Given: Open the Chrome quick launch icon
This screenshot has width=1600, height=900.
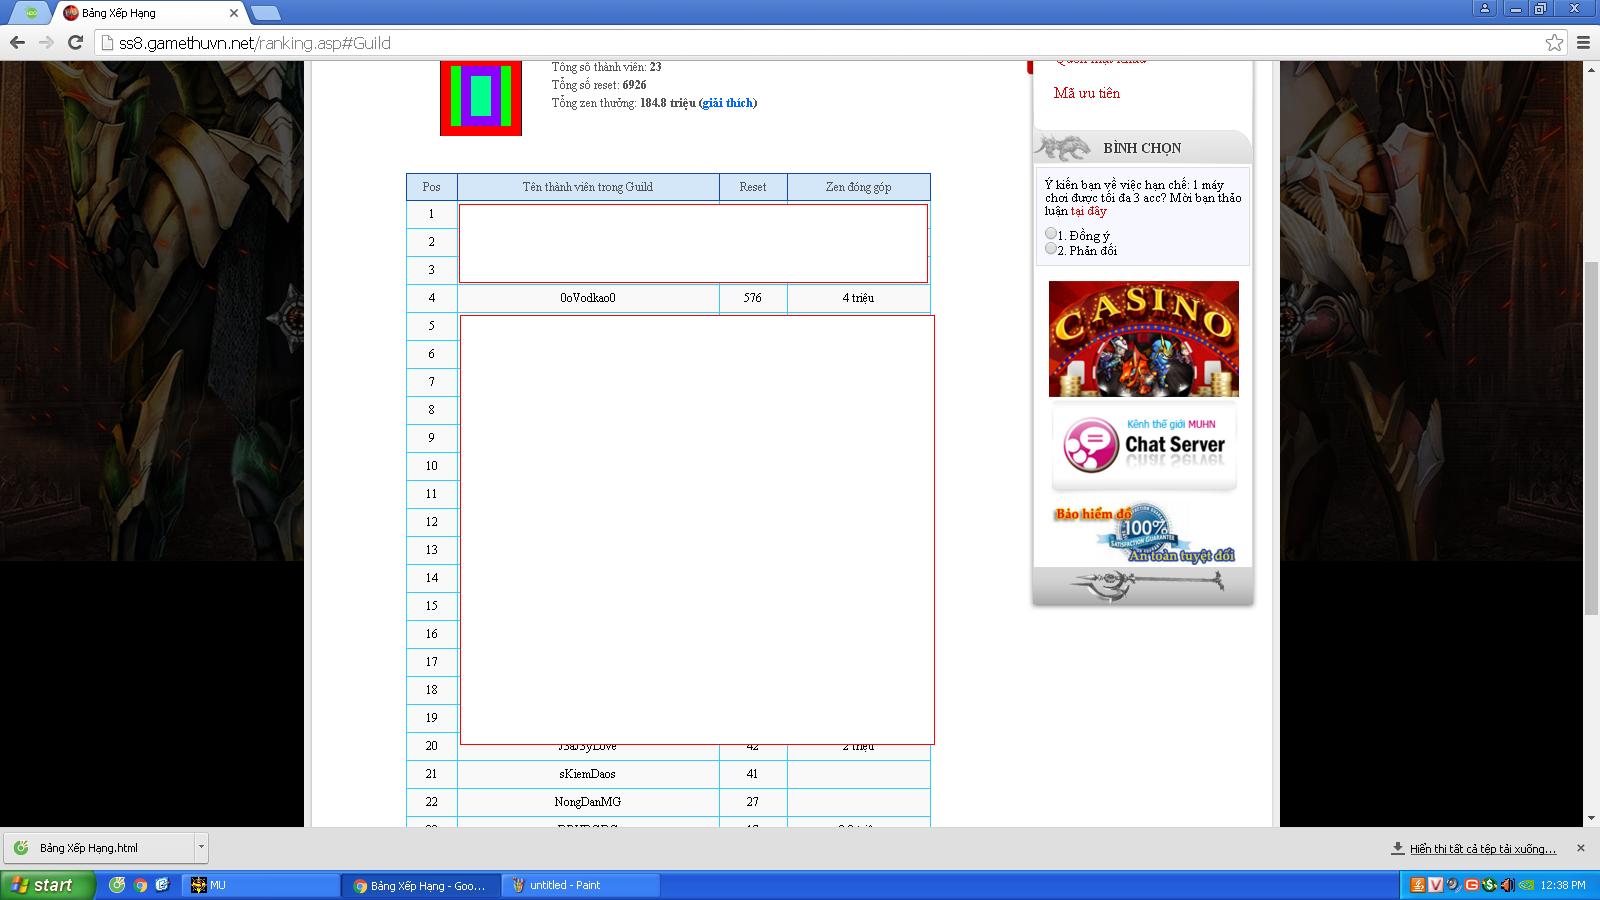Looking at the screenshot, I should point(140,885).
